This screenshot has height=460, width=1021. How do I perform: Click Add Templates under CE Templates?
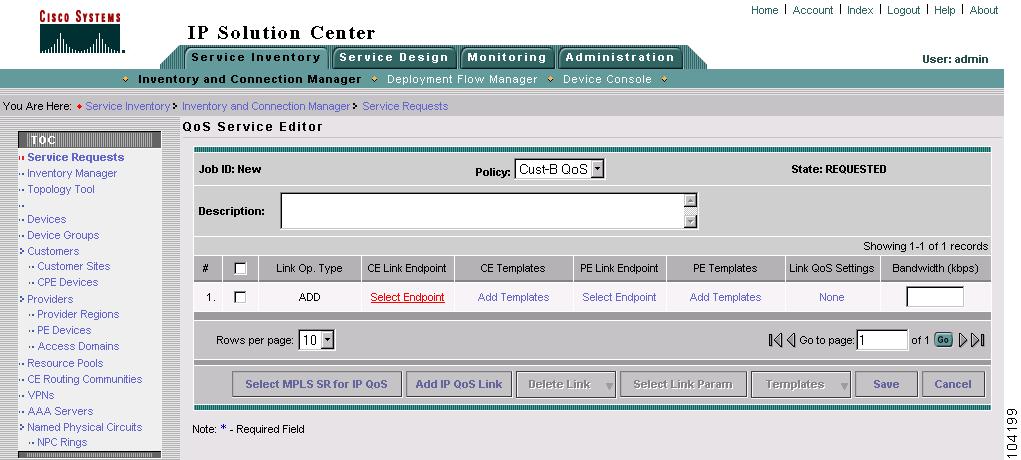(514, 297)
